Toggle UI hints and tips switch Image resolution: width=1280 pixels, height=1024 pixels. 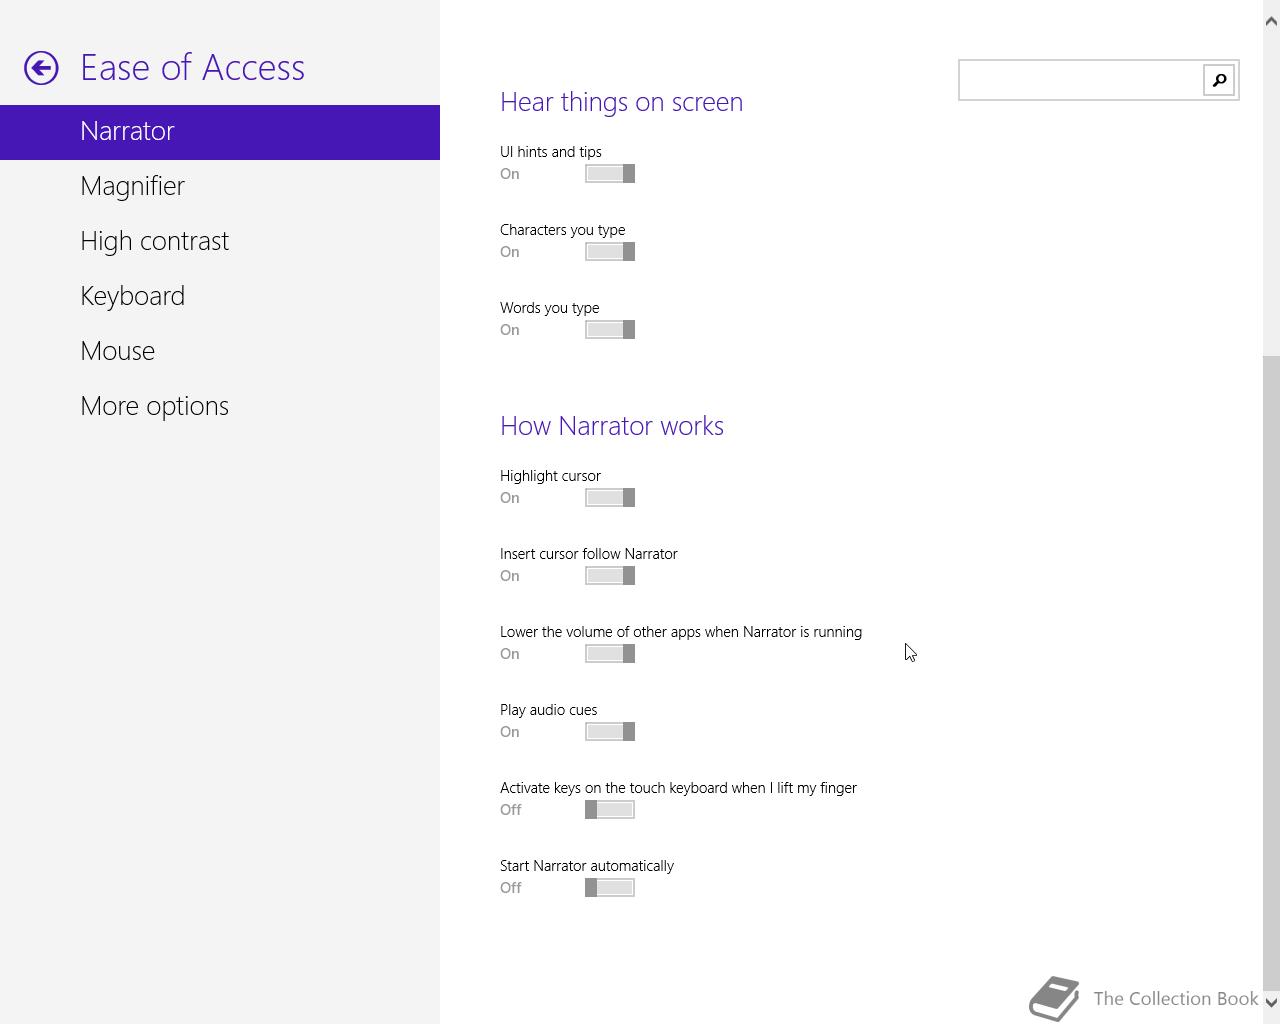coord(610,174)
